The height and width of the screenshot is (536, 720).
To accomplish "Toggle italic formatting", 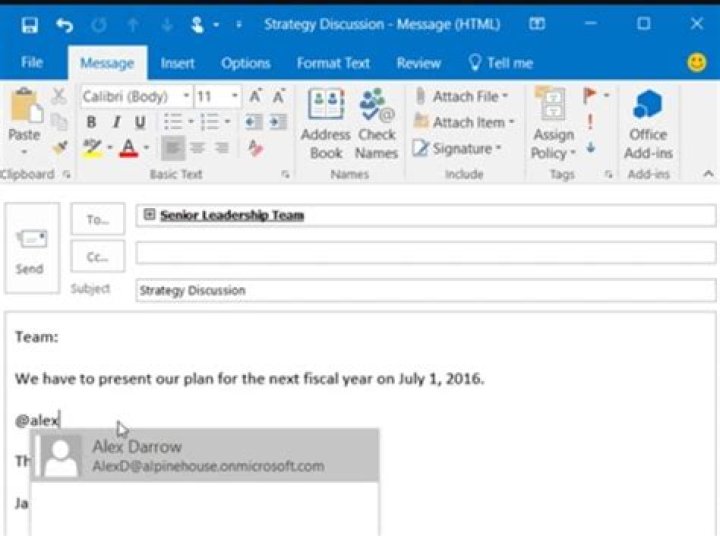I will [x=117, y=122].
